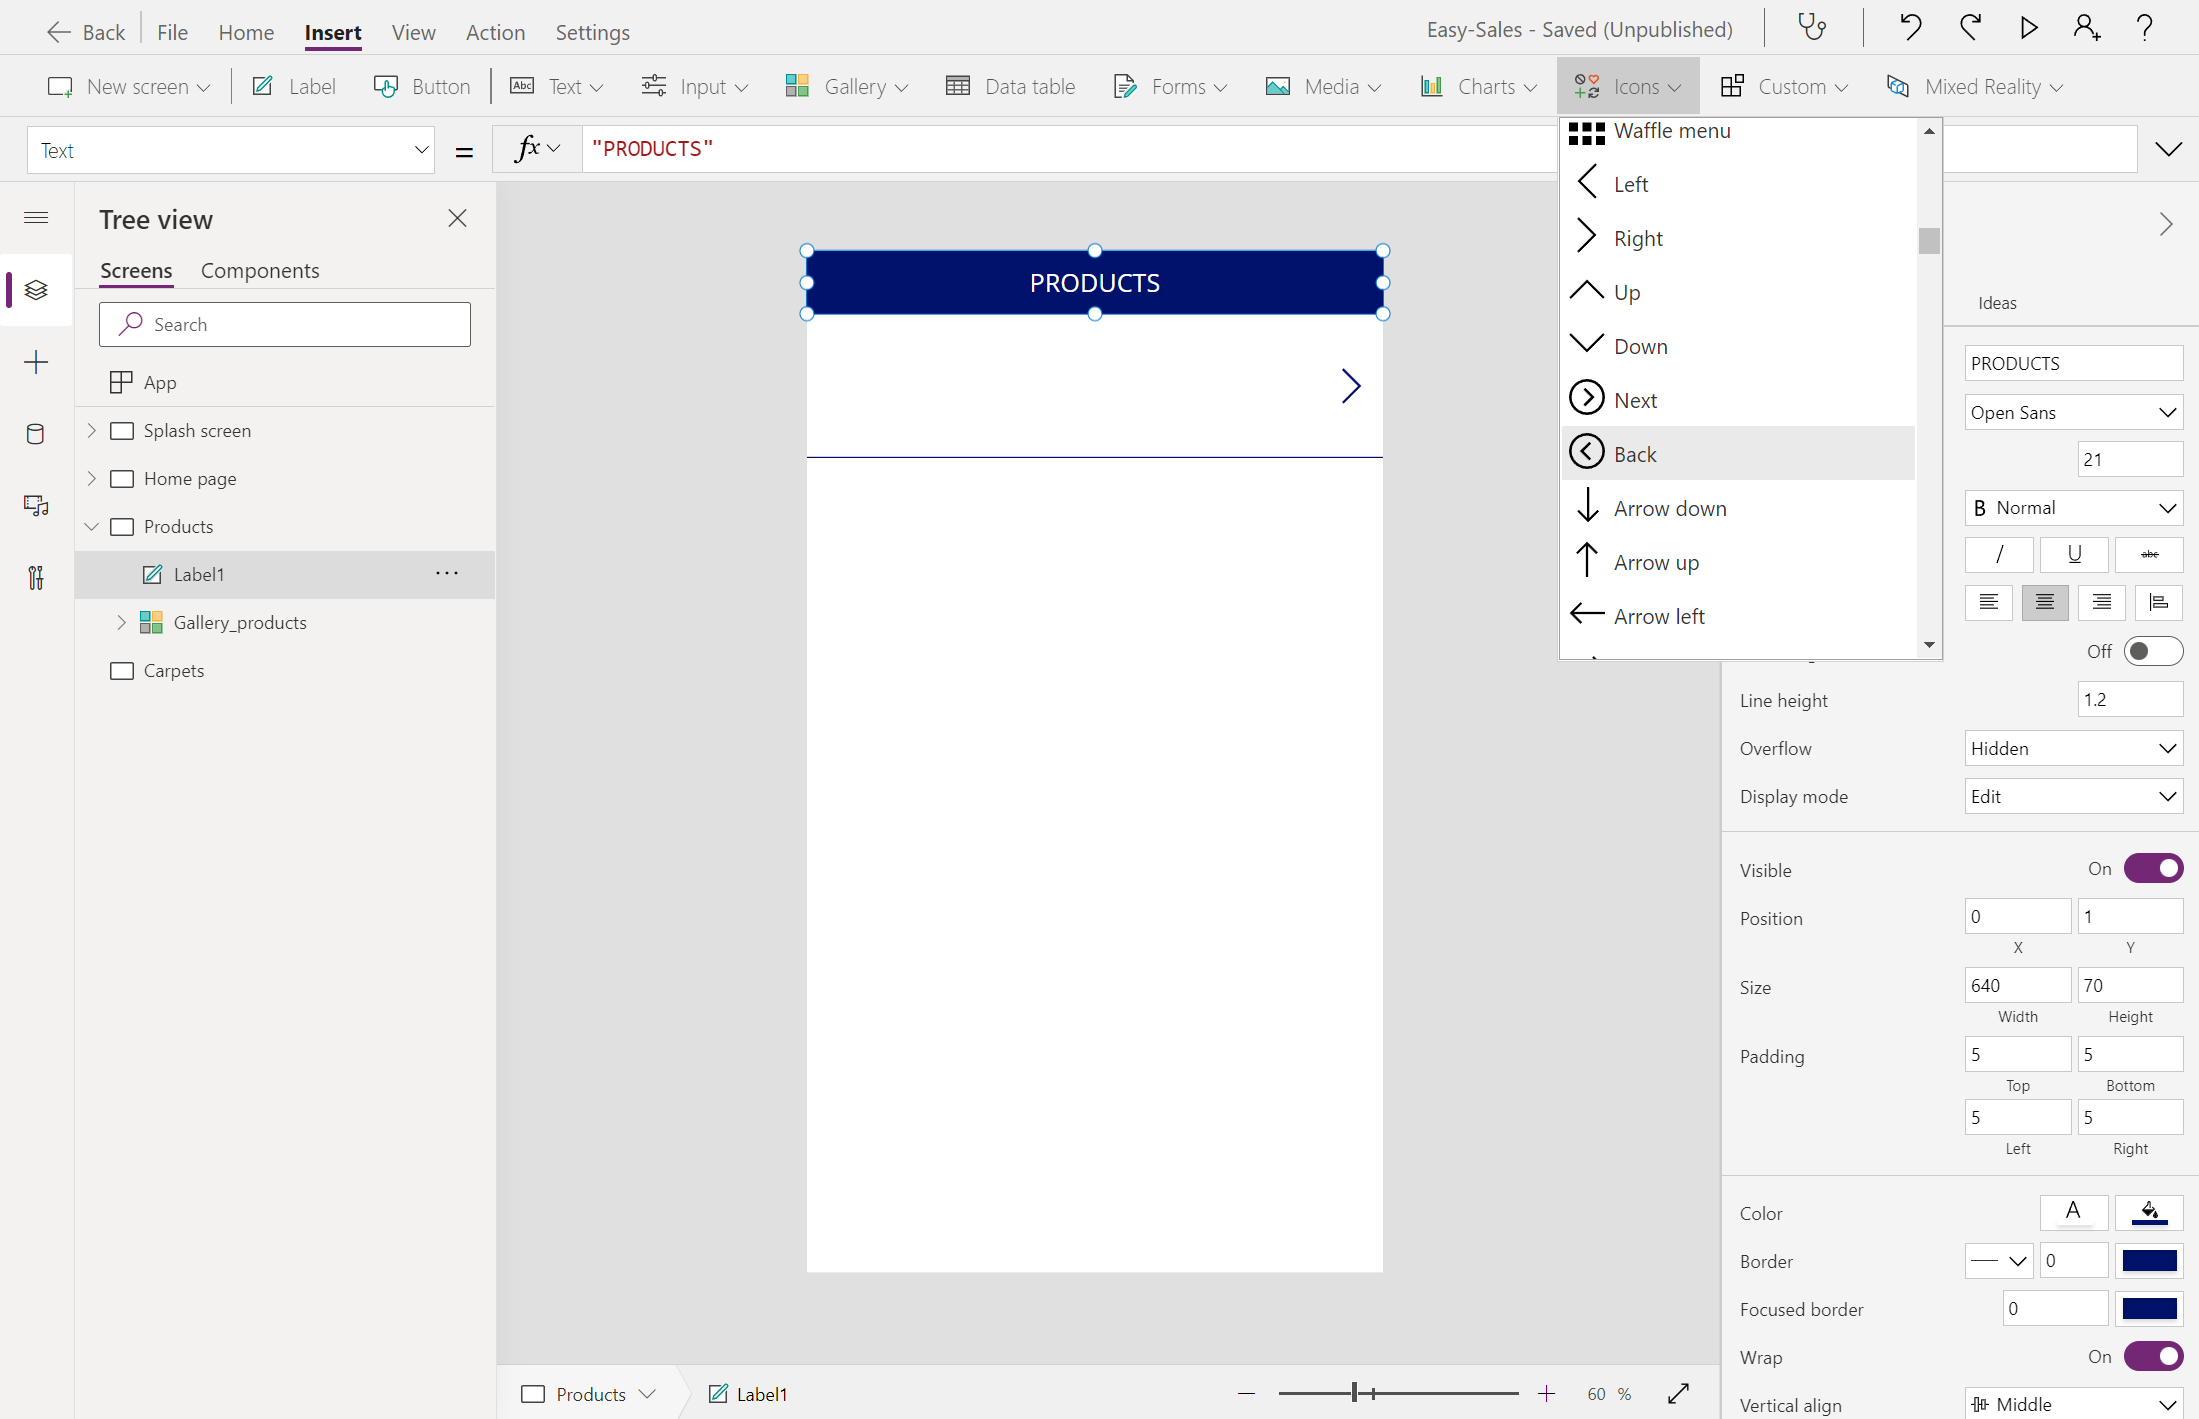The height and width of the screenshot is (1419, 2199).
Task: Click the App checker stethoscope icon
Action: click(1812, 28)
